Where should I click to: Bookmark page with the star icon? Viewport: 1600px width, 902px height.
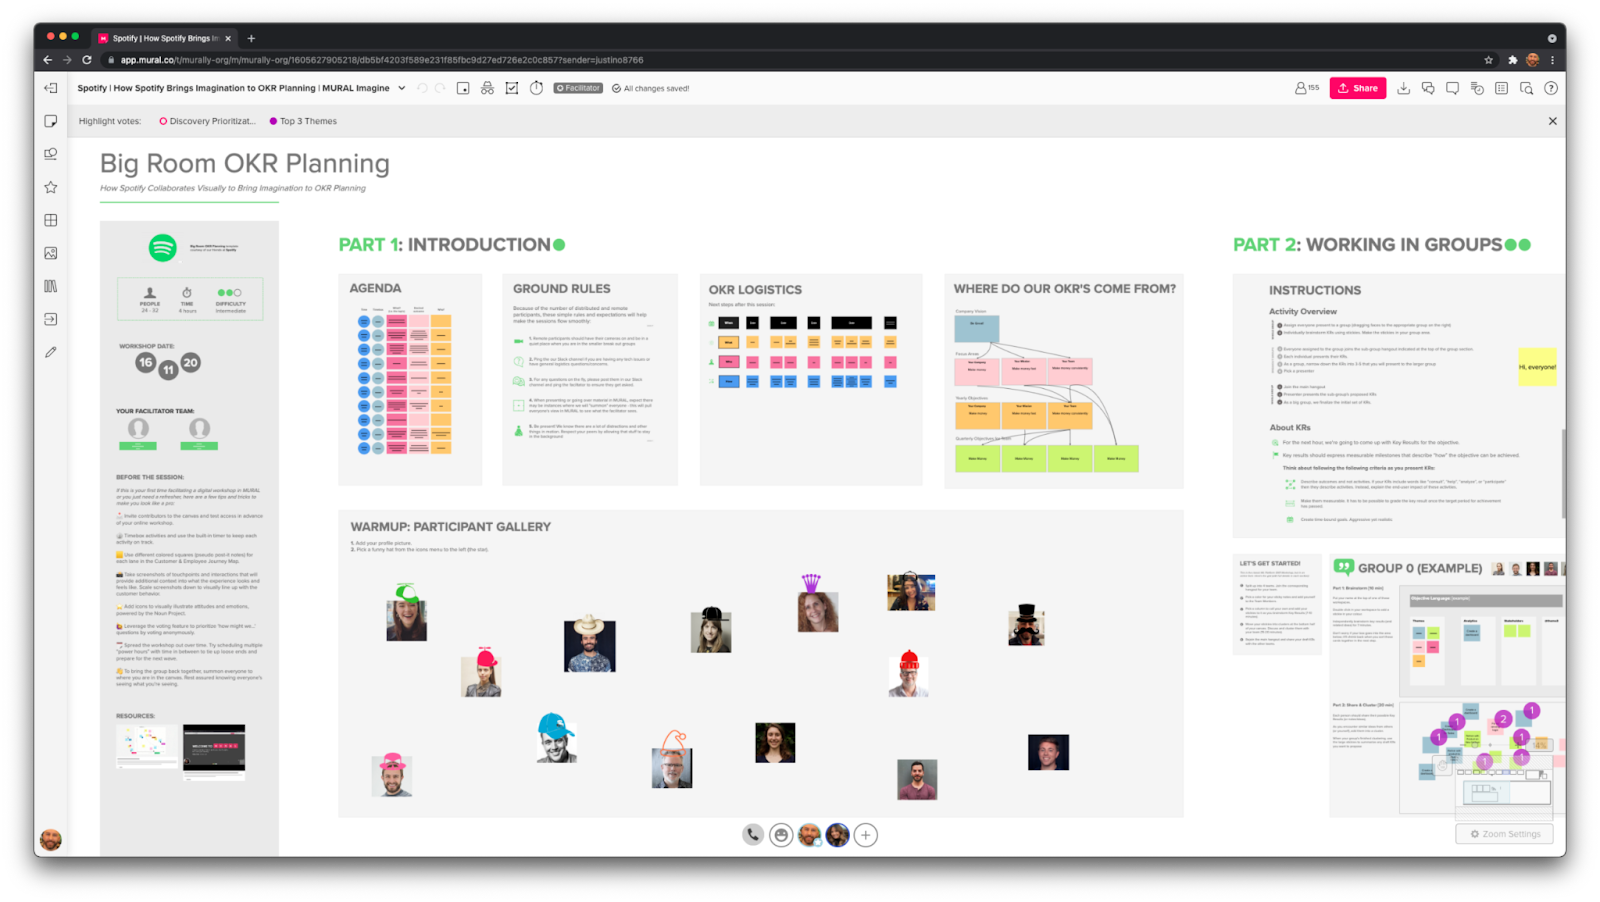click(x=1489, y=60)
